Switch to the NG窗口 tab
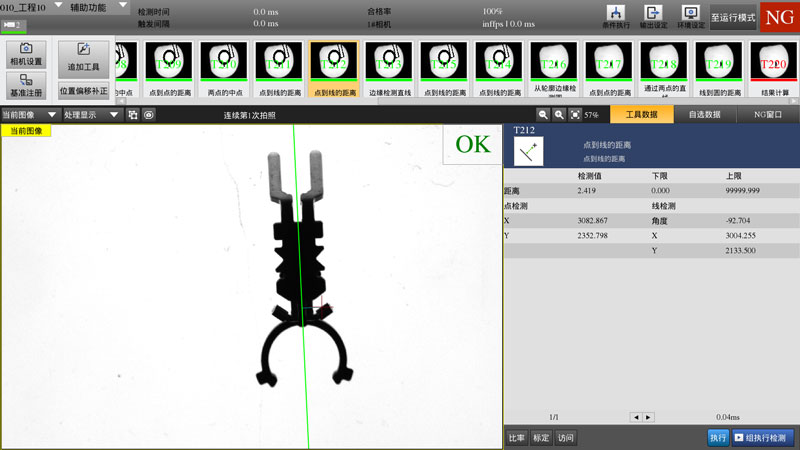800x450 pixels. (767, 115)
